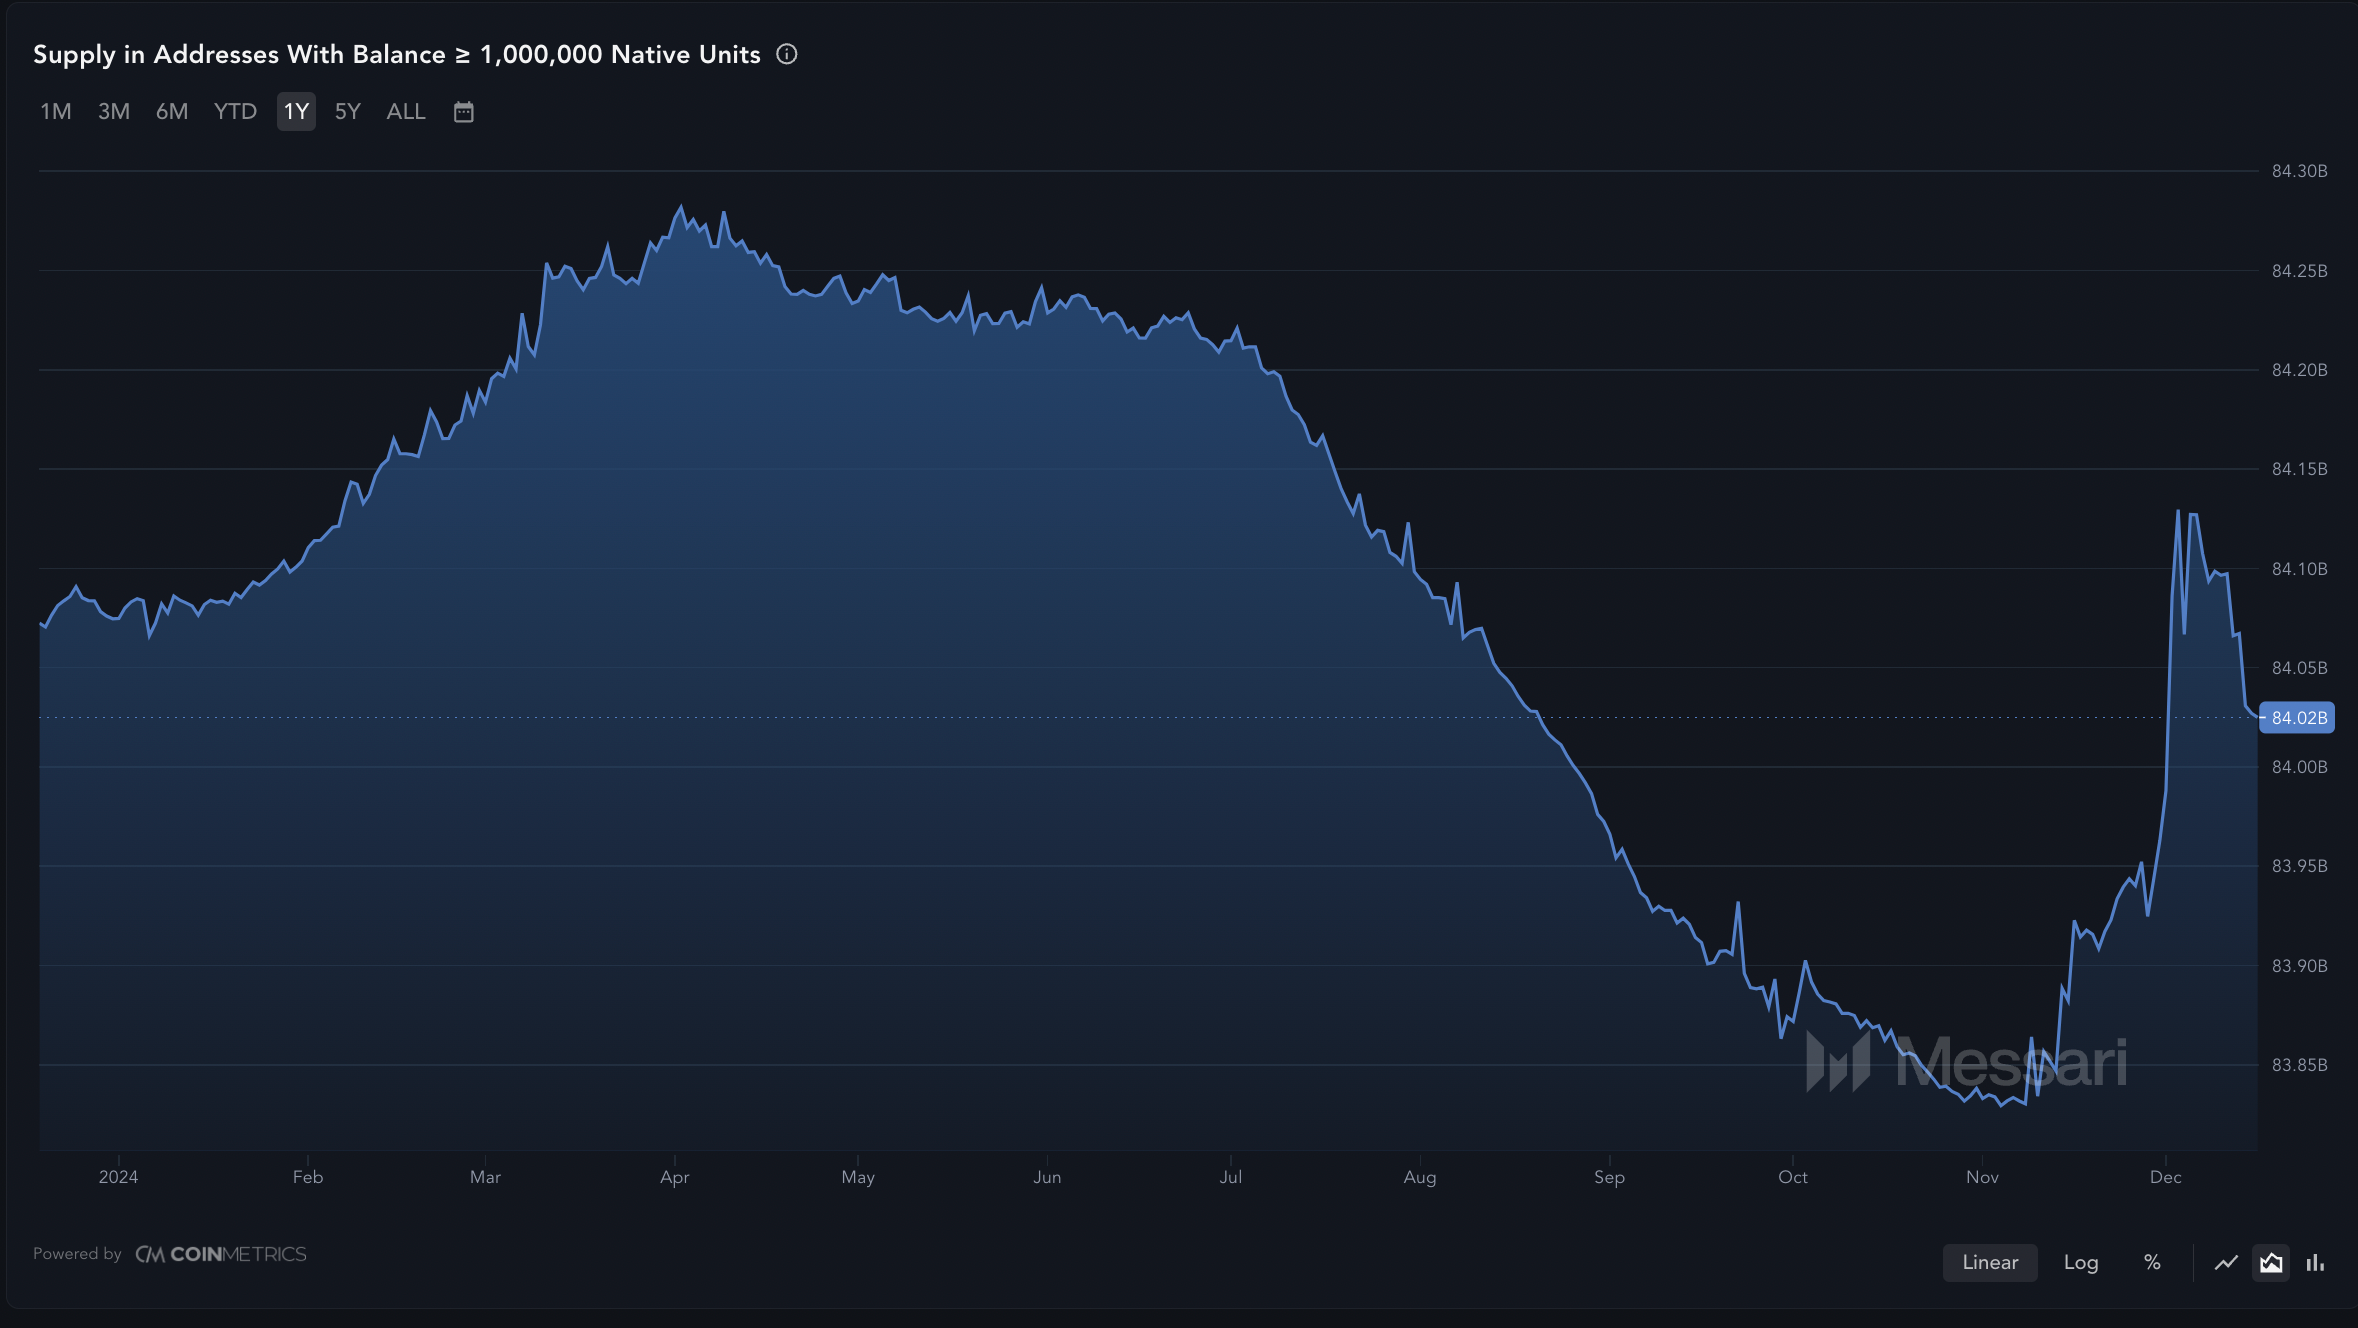Click the Jul x-axis label
The width and height of the screenshot is (2358, 1328).
[x=1231, y=1177]
